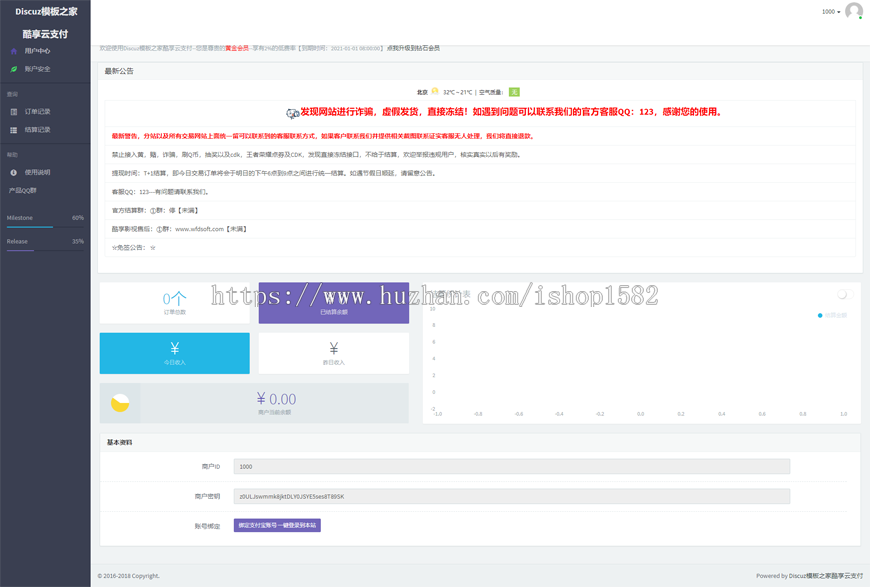This screenshot has height=587, width=870.
Task: Open the user avatar icon at top right
Action: tap(853, 11)
